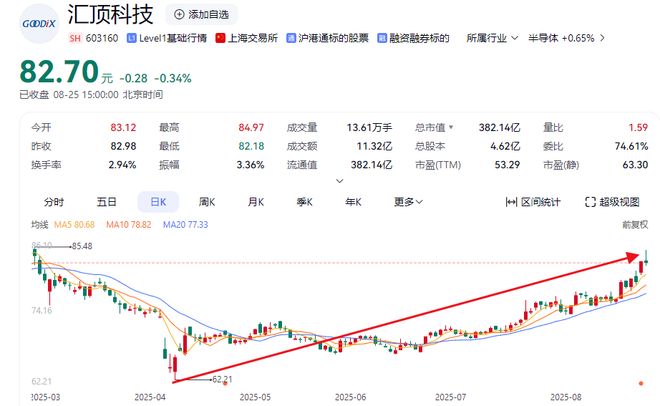Click the 昨收 value 82.98
Viewport: 660px width, 406px height.
coord(123,146)
